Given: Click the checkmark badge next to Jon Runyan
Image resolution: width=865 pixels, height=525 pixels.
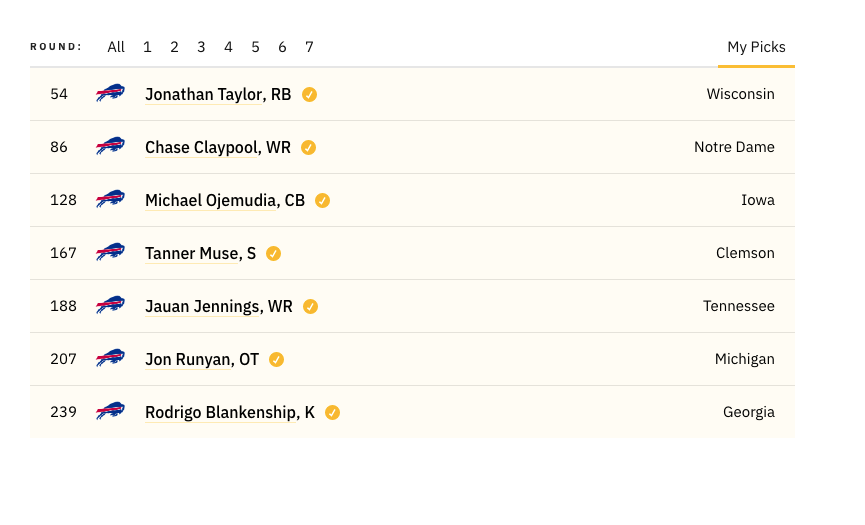Looking at the screenshot, I should [276, 360].
